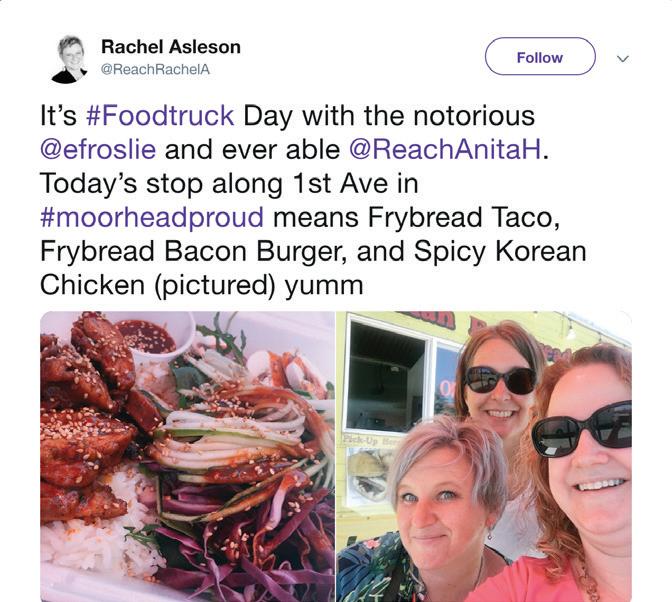Open the #Foodtruck hashtag

[x=160, y=116]
